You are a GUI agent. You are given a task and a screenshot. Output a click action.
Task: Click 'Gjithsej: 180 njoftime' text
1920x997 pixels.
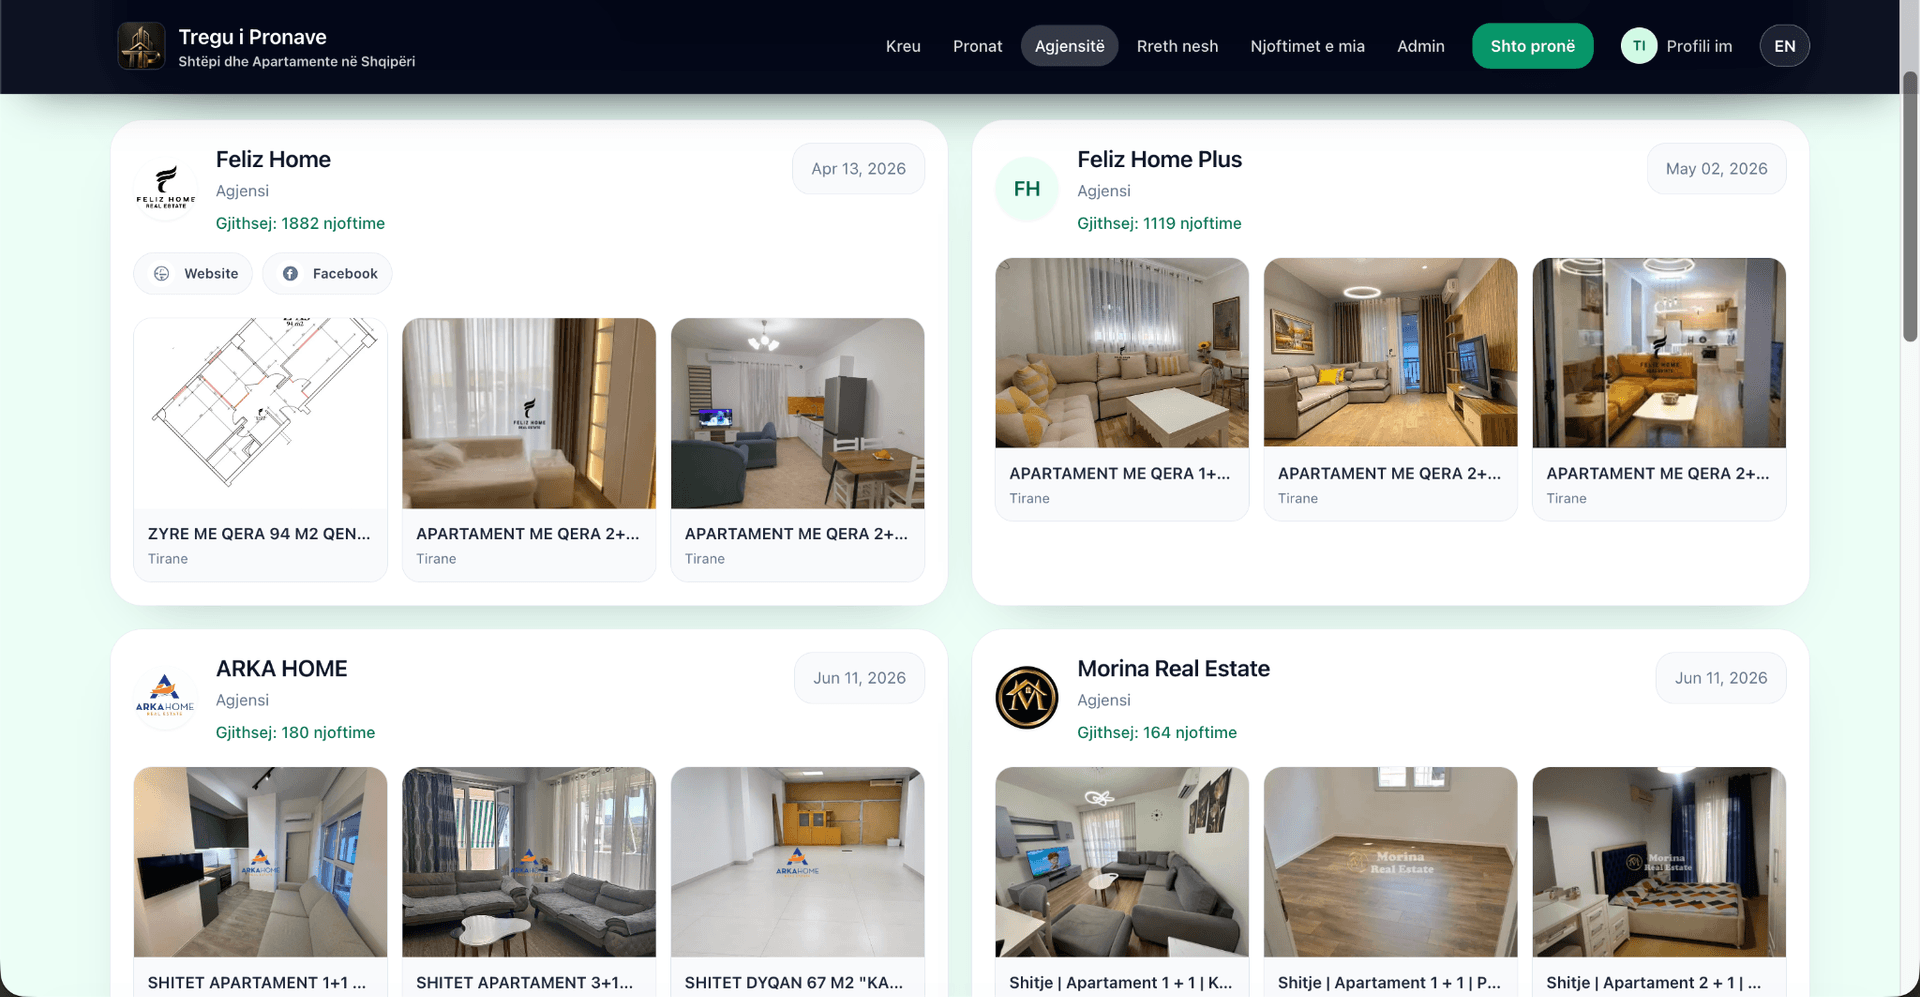click(x=295, y=732)
